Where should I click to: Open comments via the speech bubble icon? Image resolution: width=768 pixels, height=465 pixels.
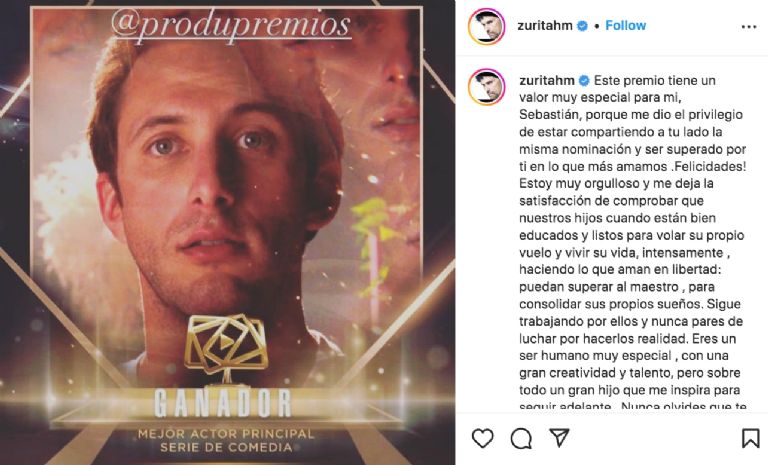click(x=521, y=438)
